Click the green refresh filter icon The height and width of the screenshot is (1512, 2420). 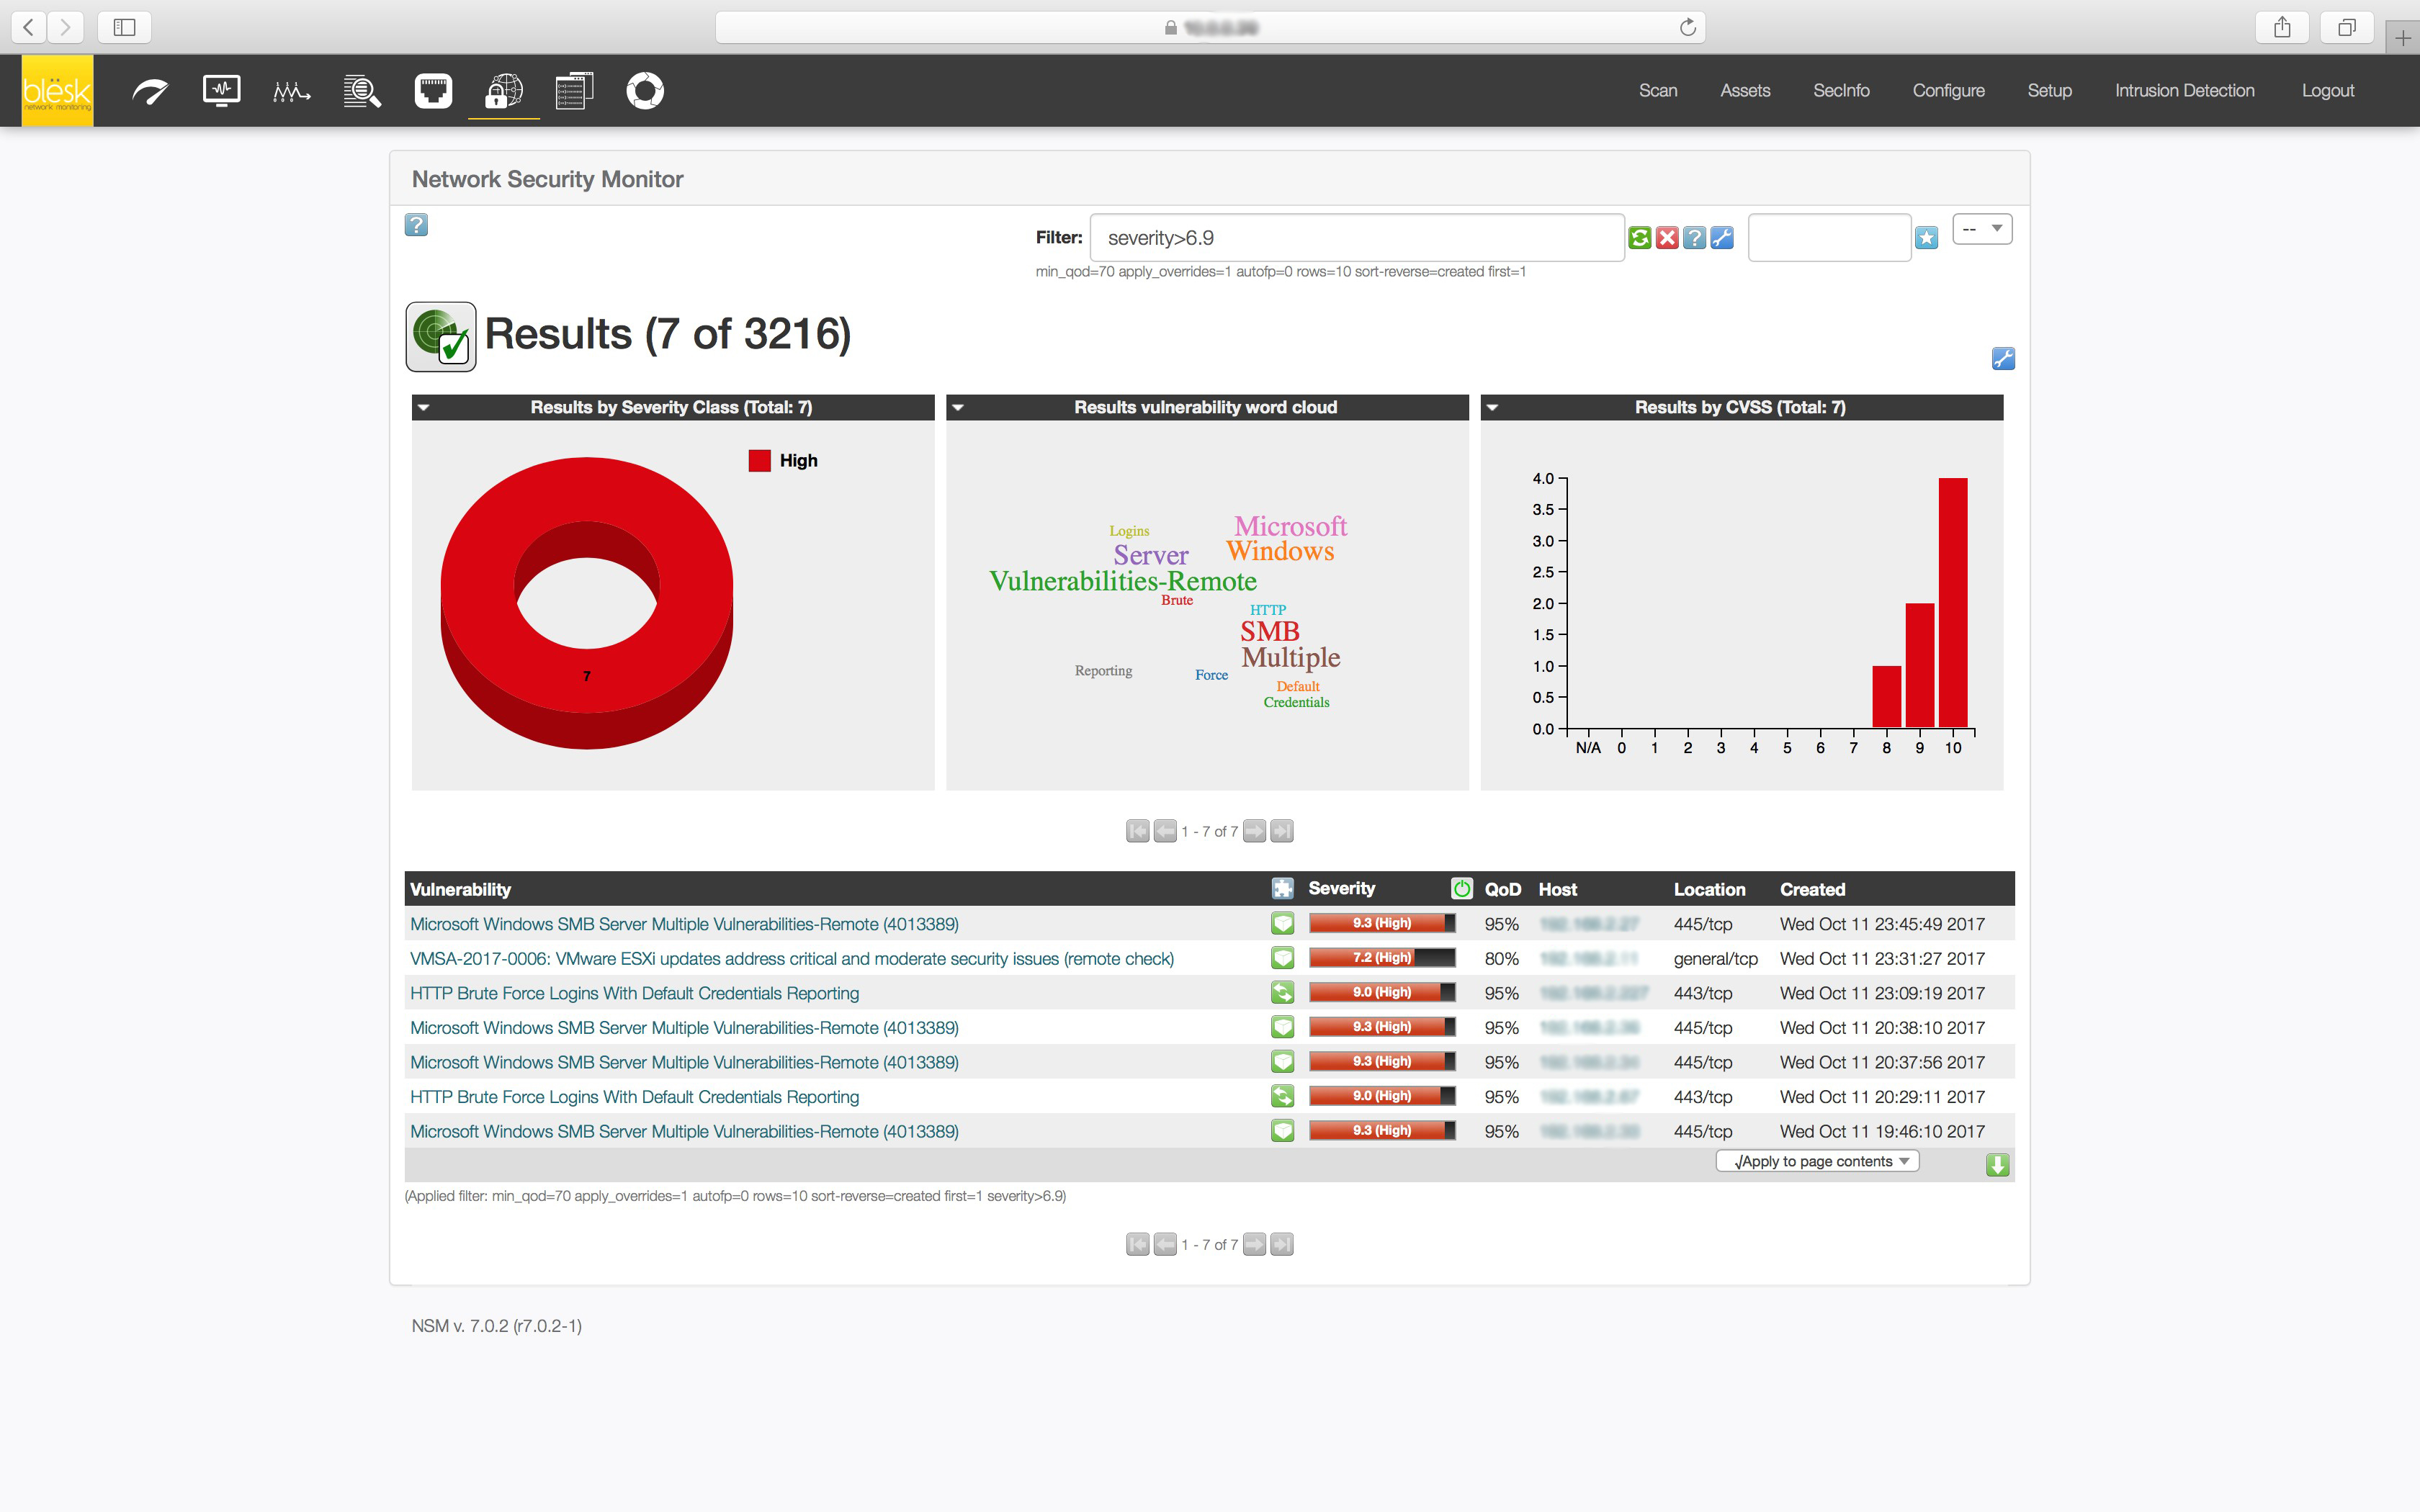[1639, 237]
